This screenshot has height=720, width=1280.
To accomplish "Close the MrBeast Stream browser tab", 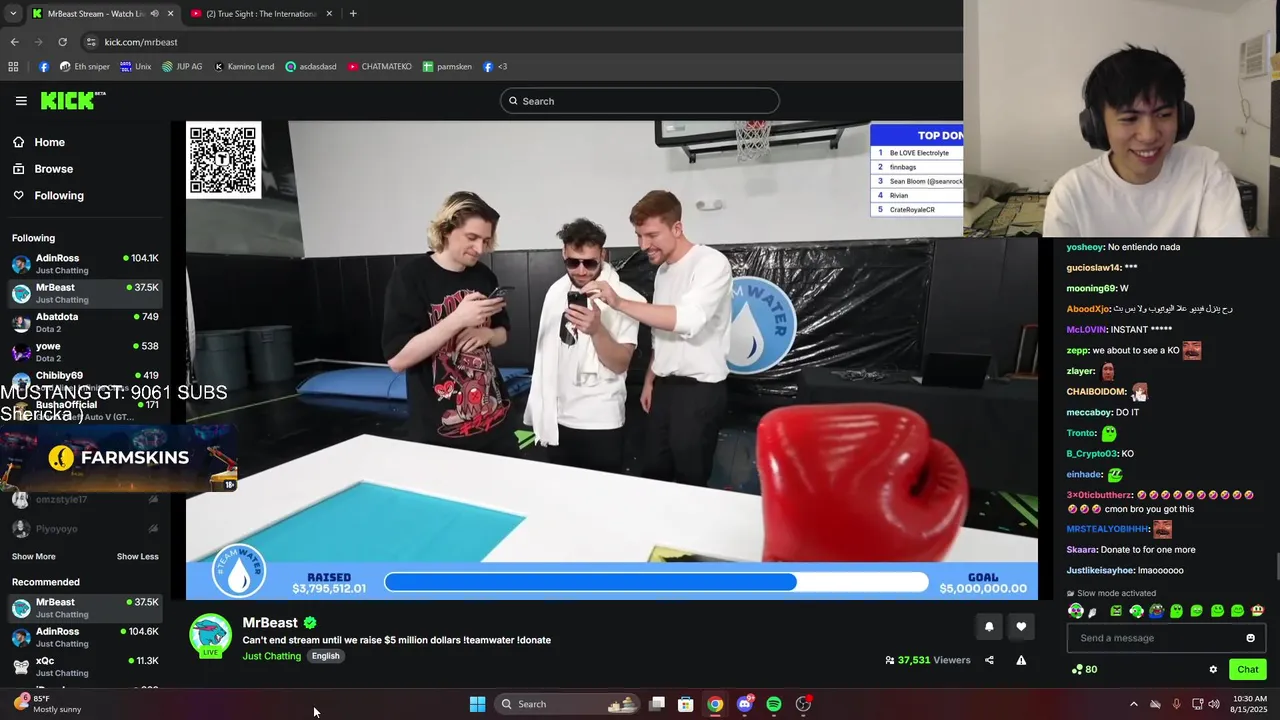I will (x=170, y=14).
